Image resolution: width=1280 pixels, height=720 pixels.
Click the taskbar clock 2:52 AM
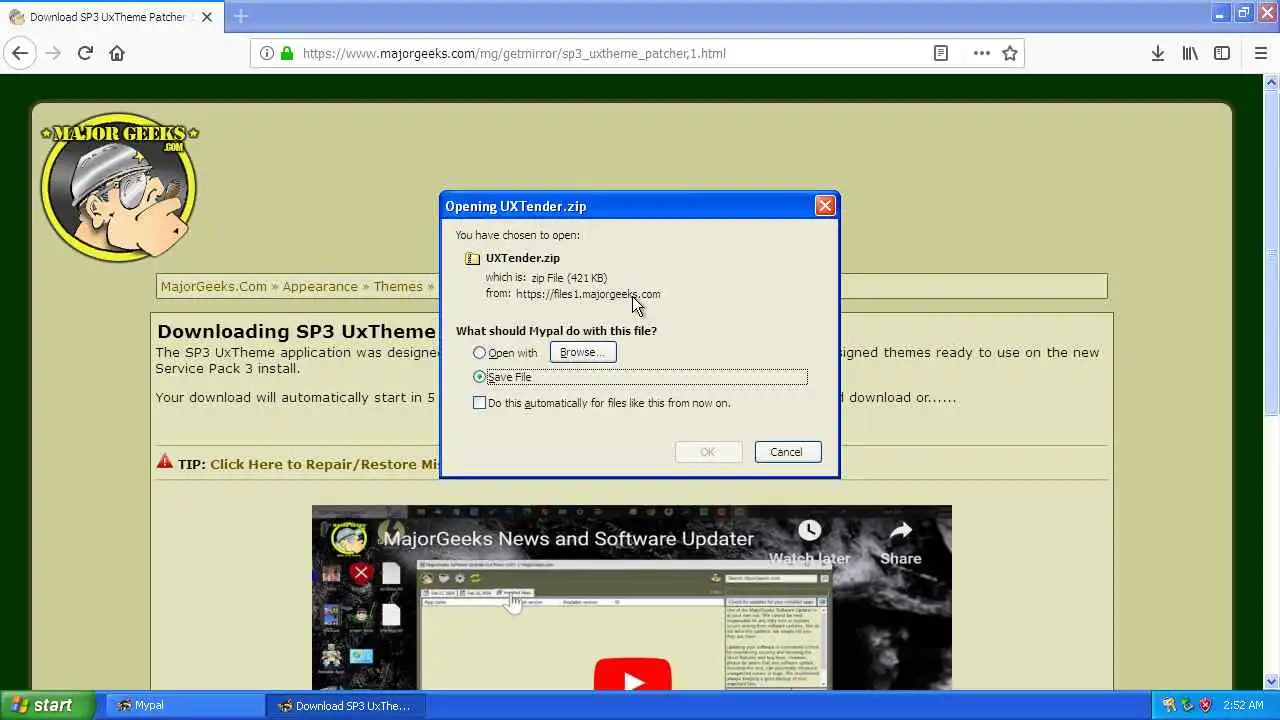click(1243, 705)
